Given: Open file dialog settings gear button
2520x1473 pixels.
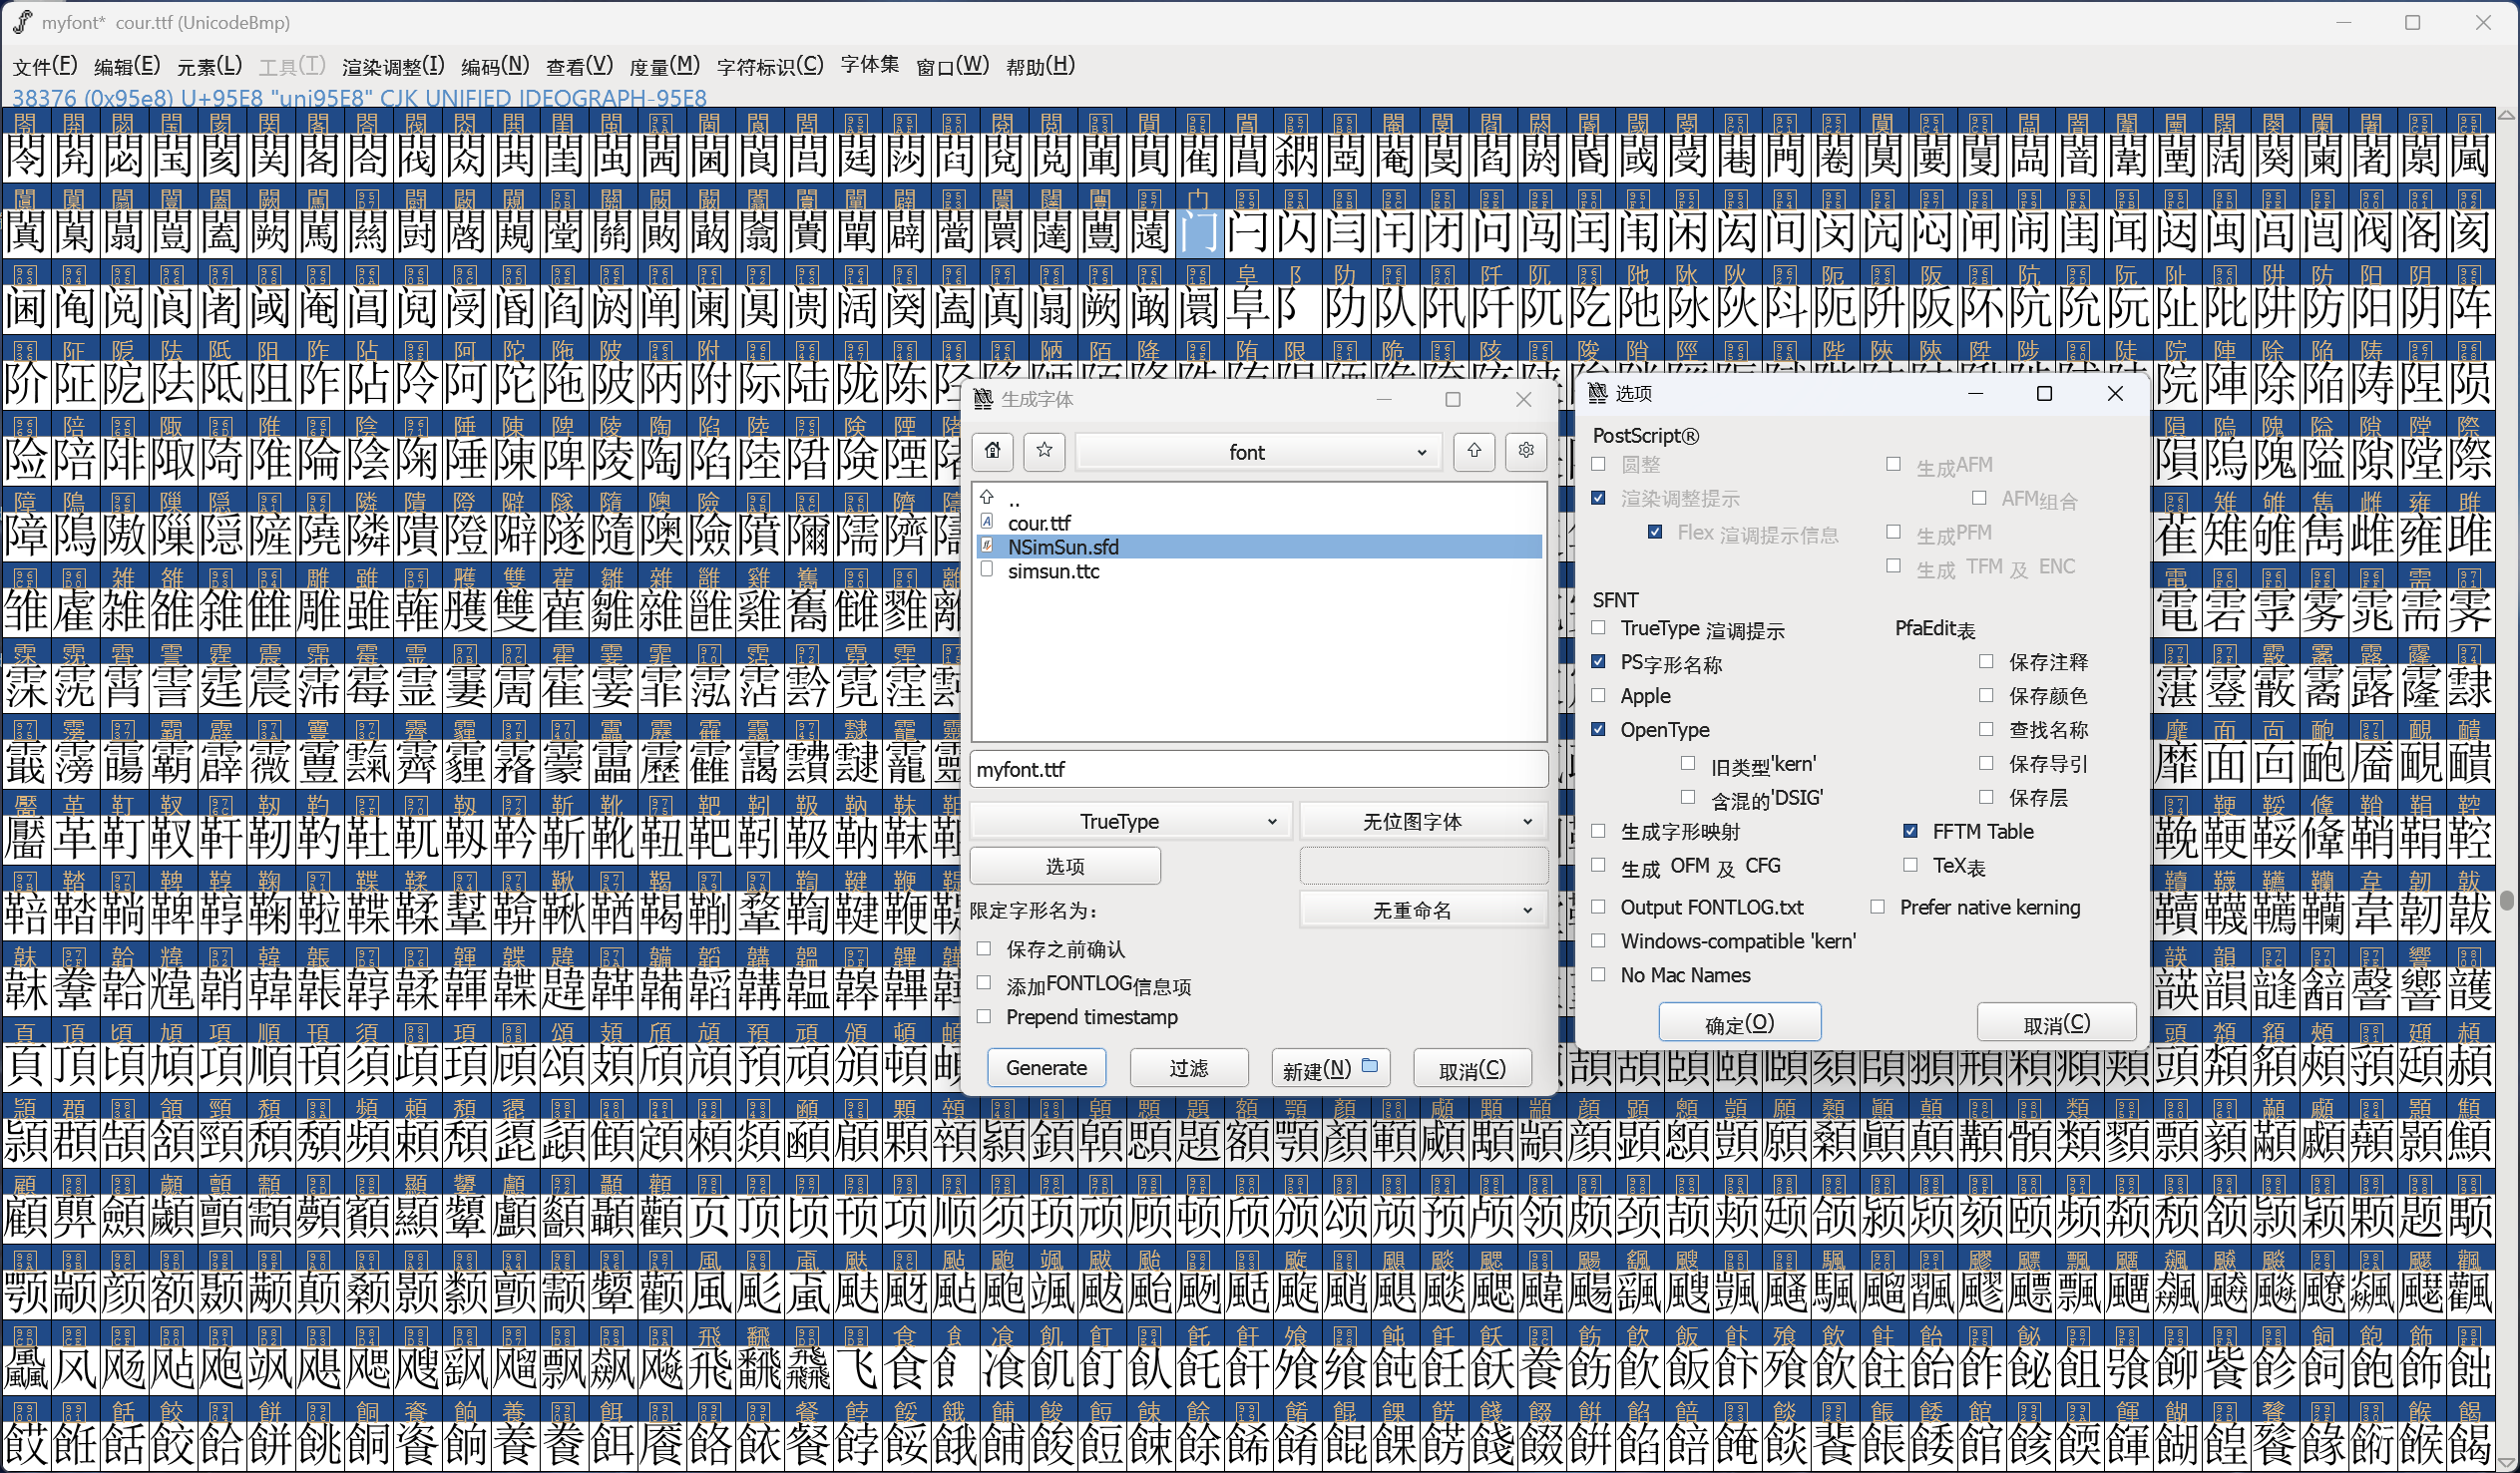Looking at the screenshot, I should tap(1525, 451).
